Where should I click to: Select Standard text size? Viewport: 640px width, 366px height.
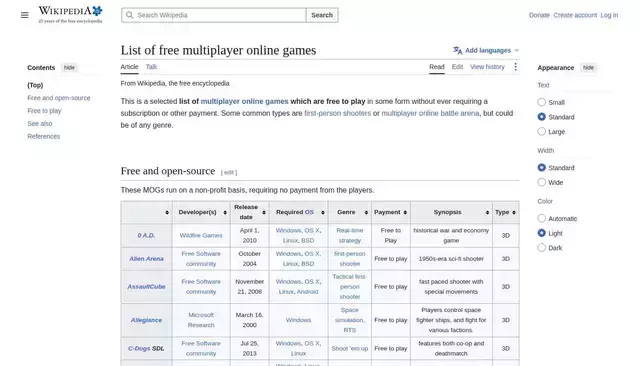[x=542, y=117]
